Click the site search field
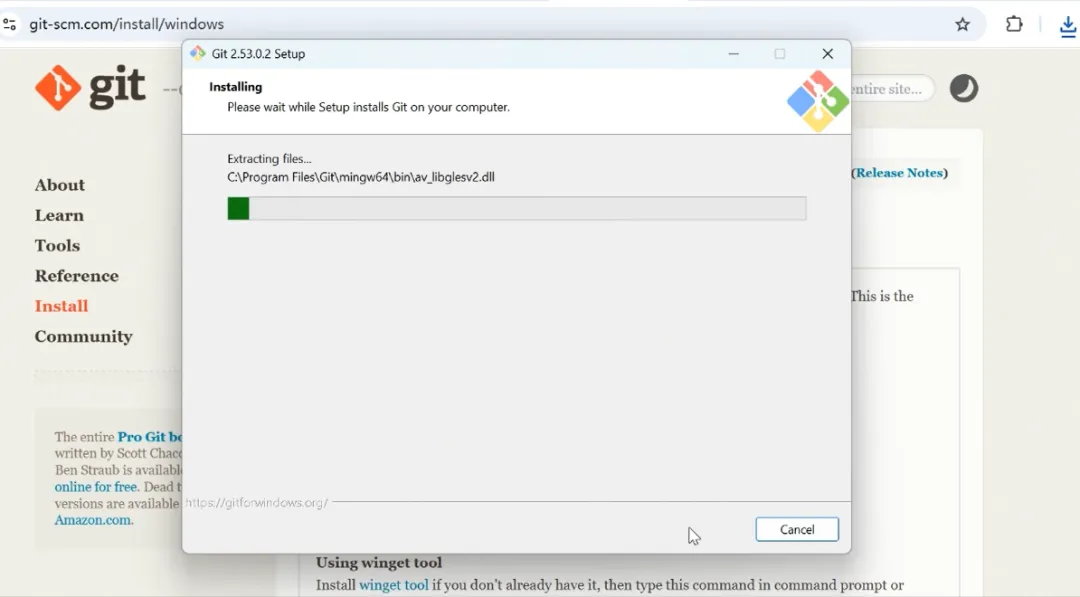Screen dimensions: 1080x597 [x=892, y=89]
